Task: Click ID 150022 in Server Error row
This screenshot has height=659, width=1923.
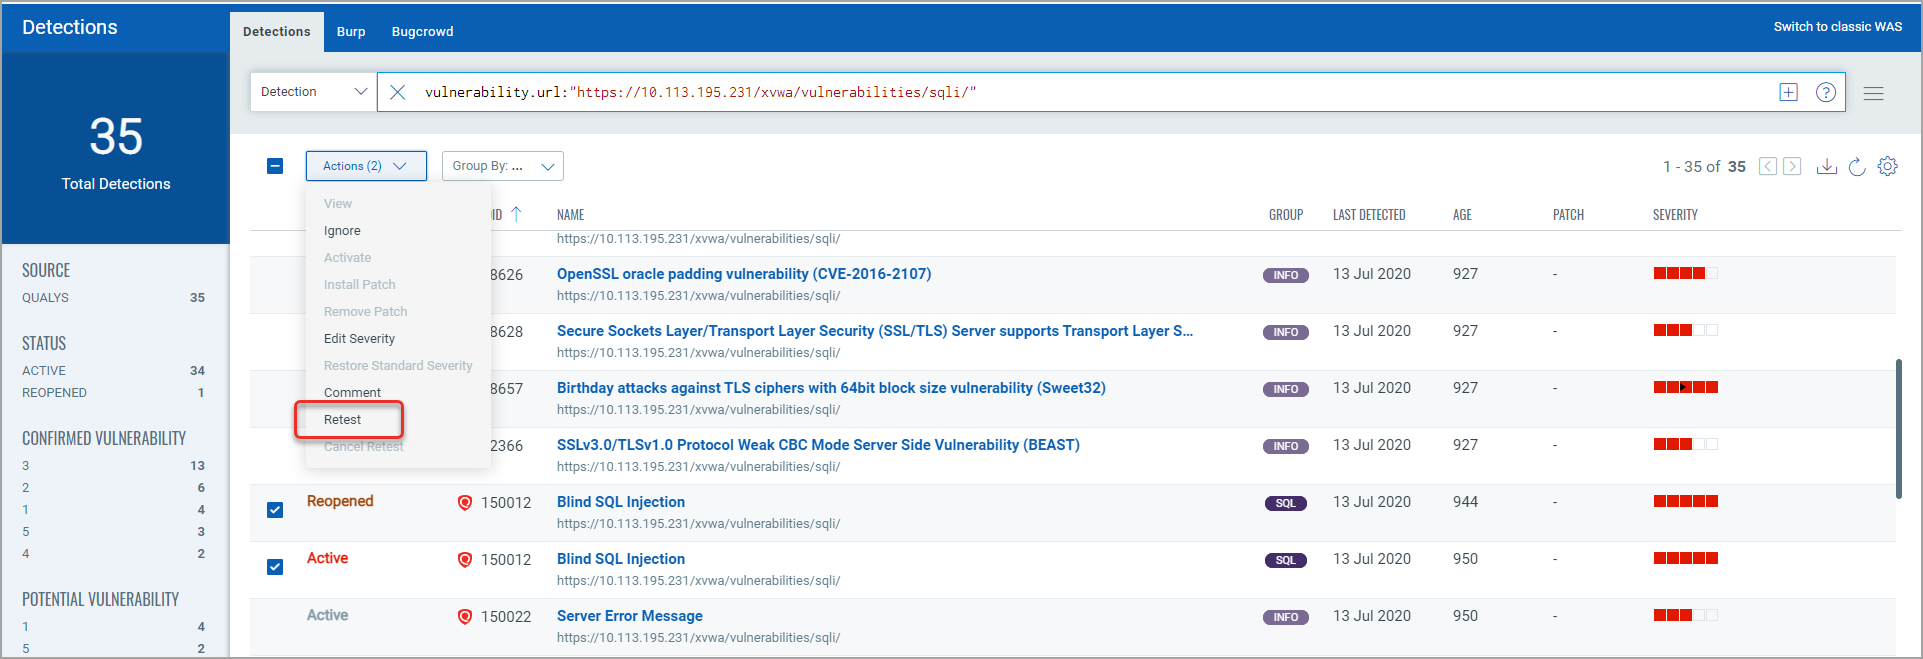Action: (506, 617)
